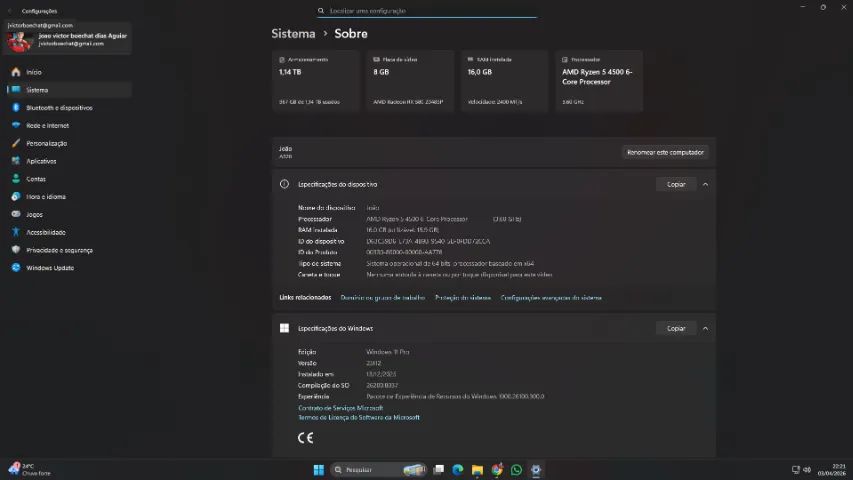853x480 pixels.
Task: Open Acessibilidade icon in sidebar
Action: [16, 232]
